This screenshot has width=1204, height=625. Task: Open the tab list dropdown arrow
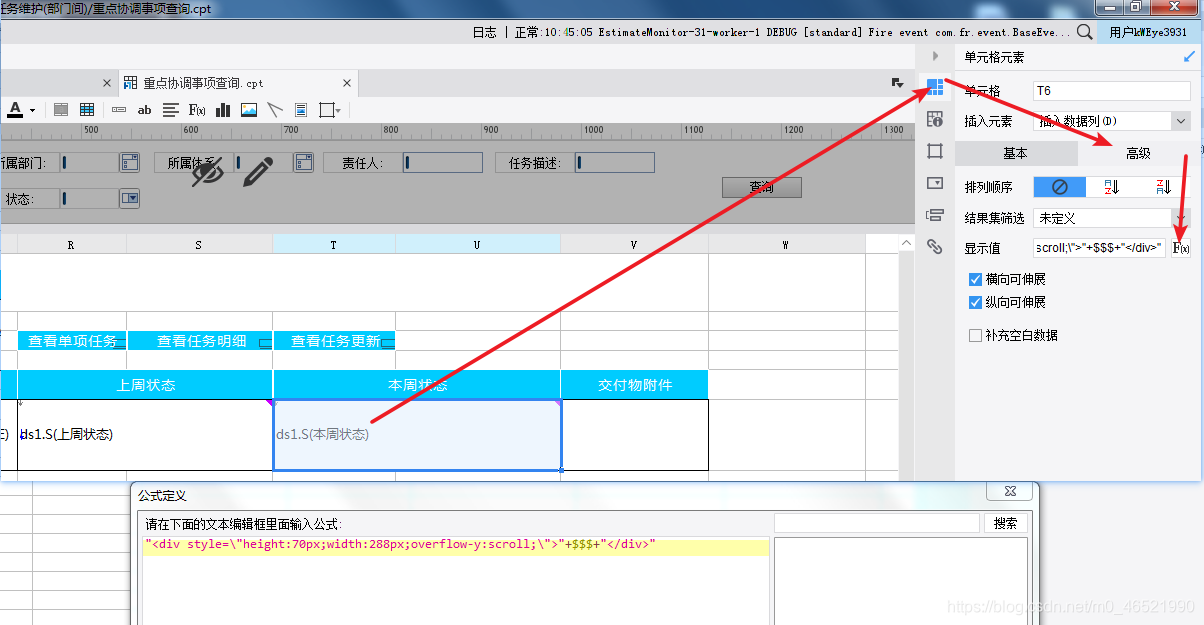tap(897, 83)
